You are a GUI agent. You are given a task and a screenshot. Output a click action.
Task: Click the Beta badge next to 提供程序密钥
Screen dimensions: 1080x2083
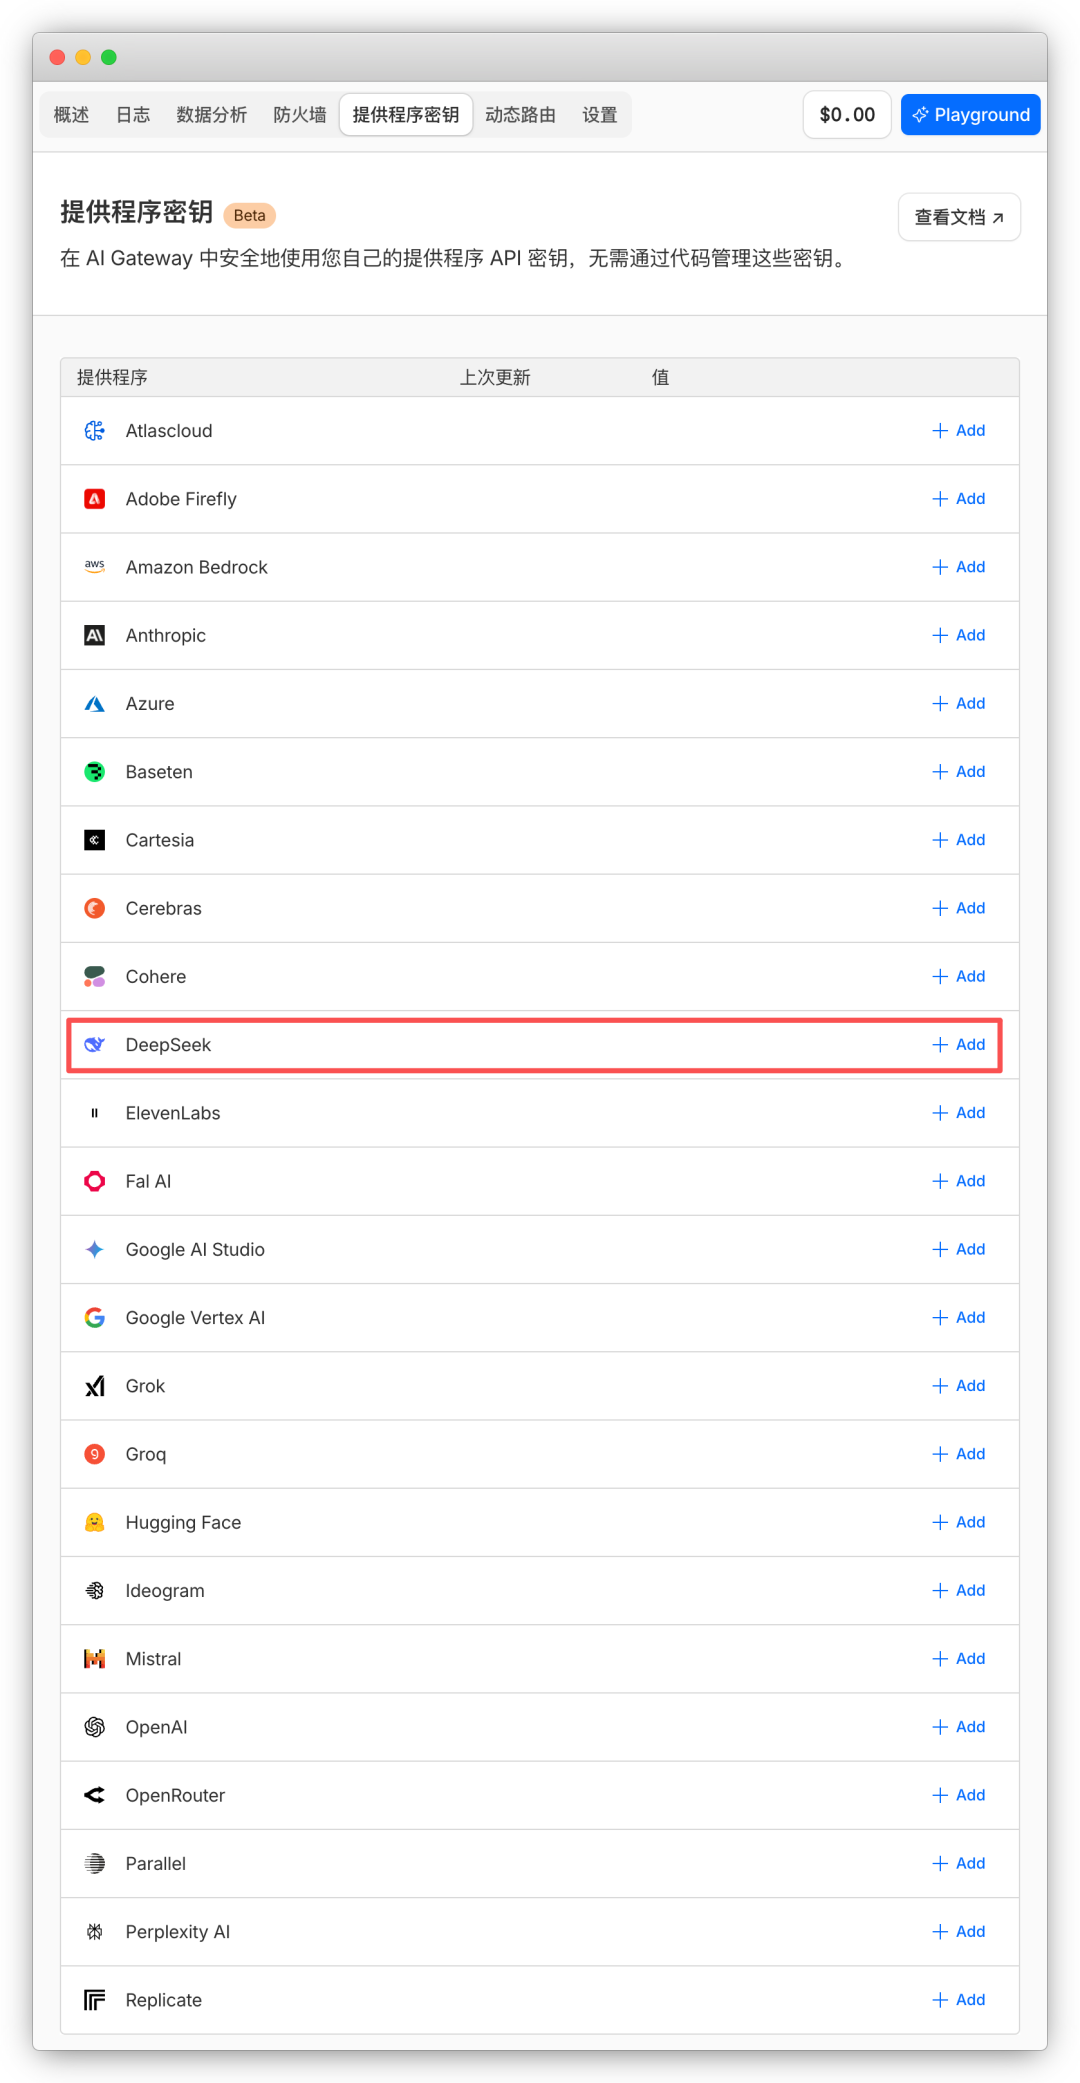(249, 215)
